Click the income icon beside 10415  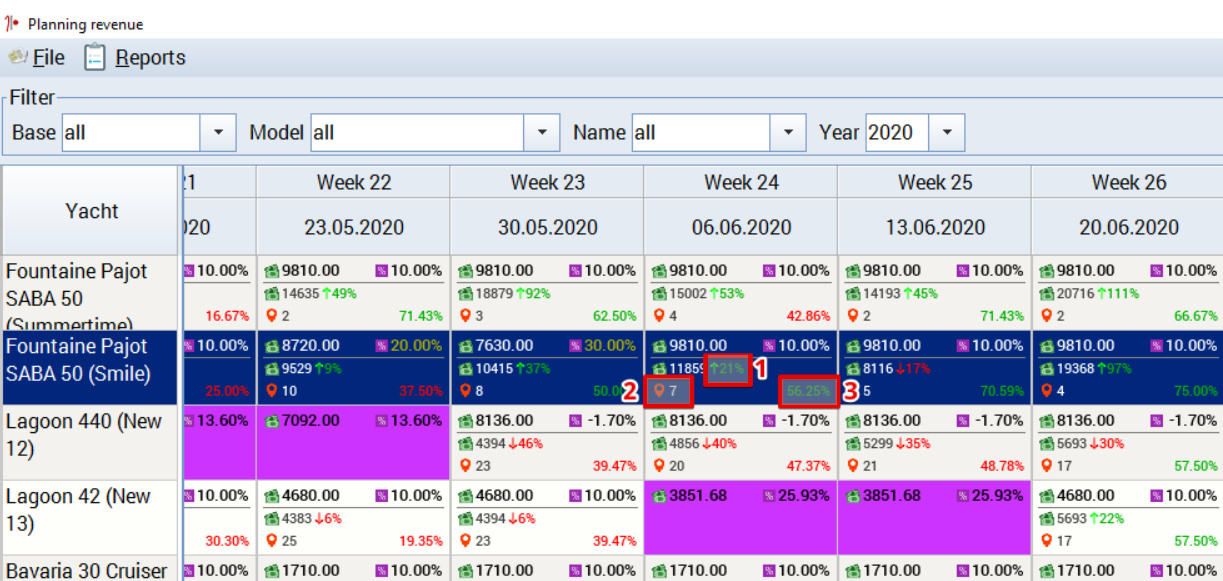point(466,369)
